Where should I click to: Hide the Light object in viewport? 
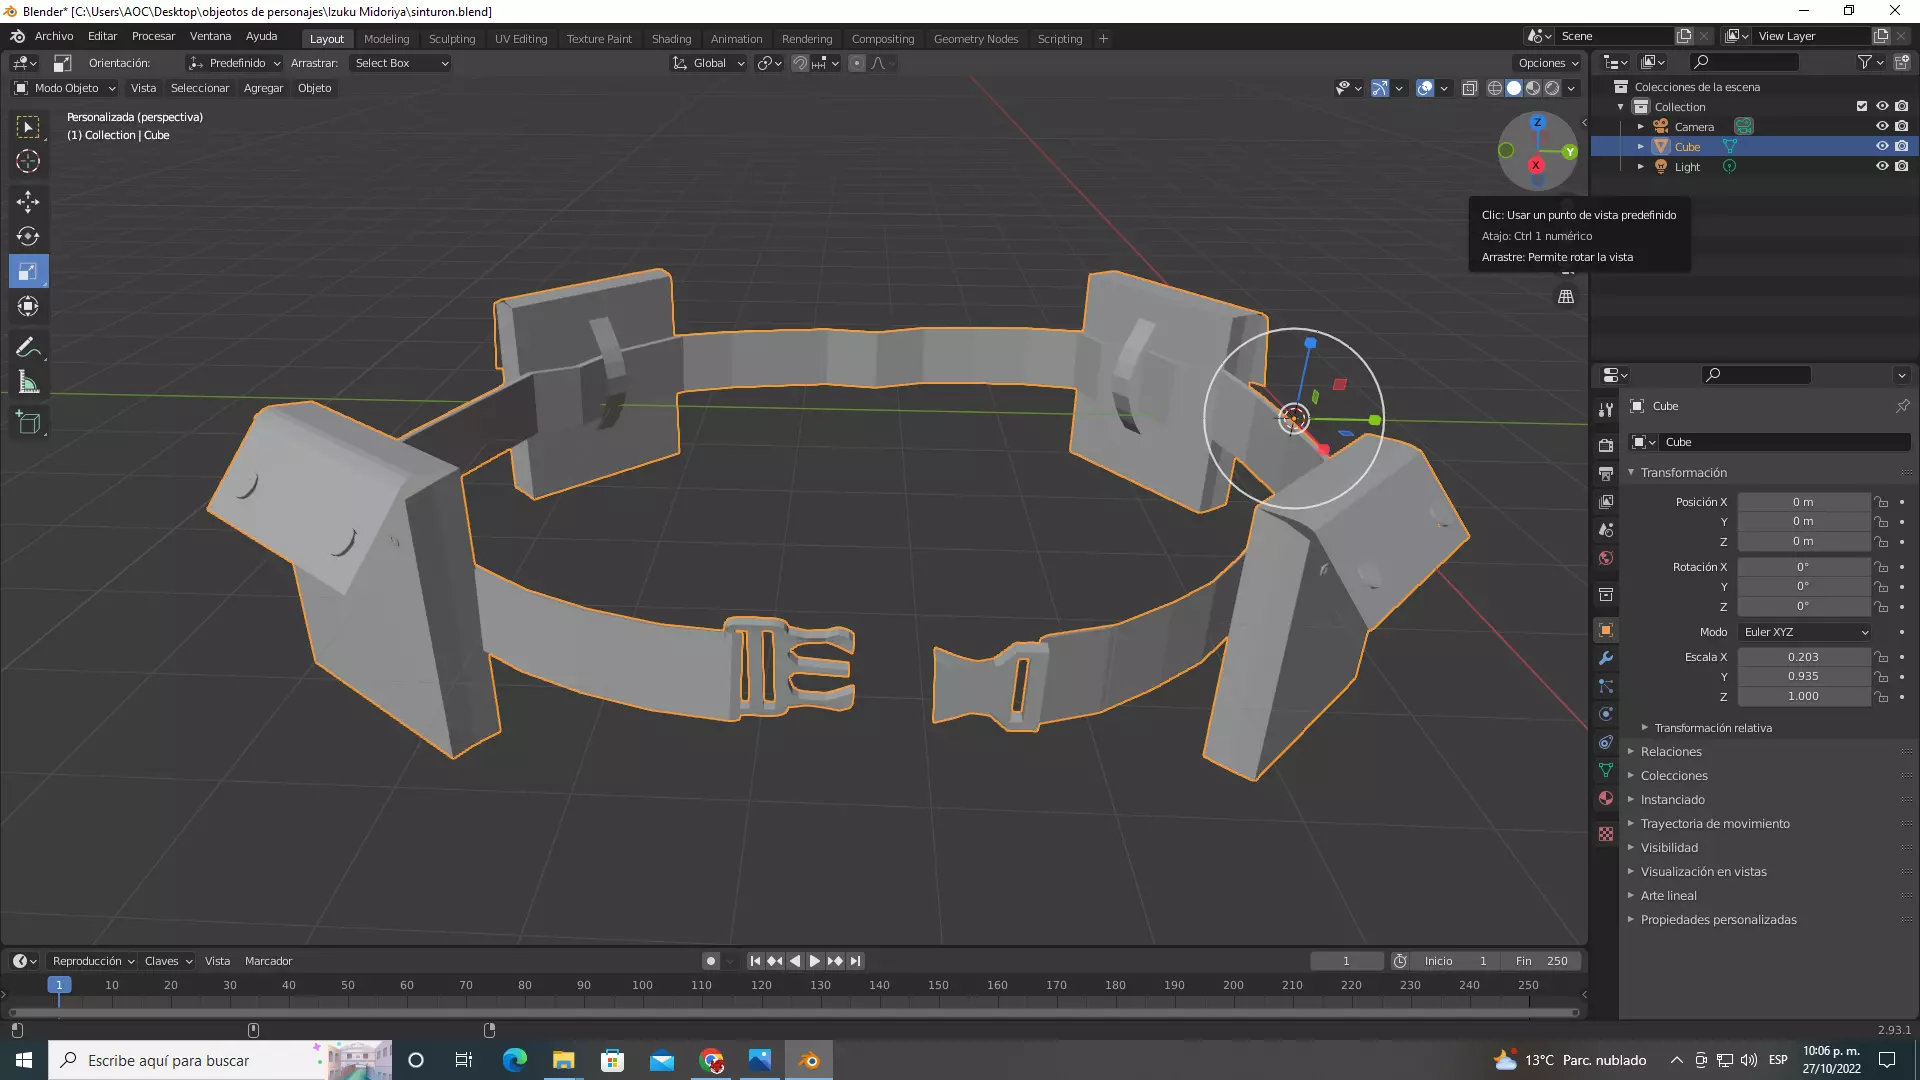(1881, 166)
